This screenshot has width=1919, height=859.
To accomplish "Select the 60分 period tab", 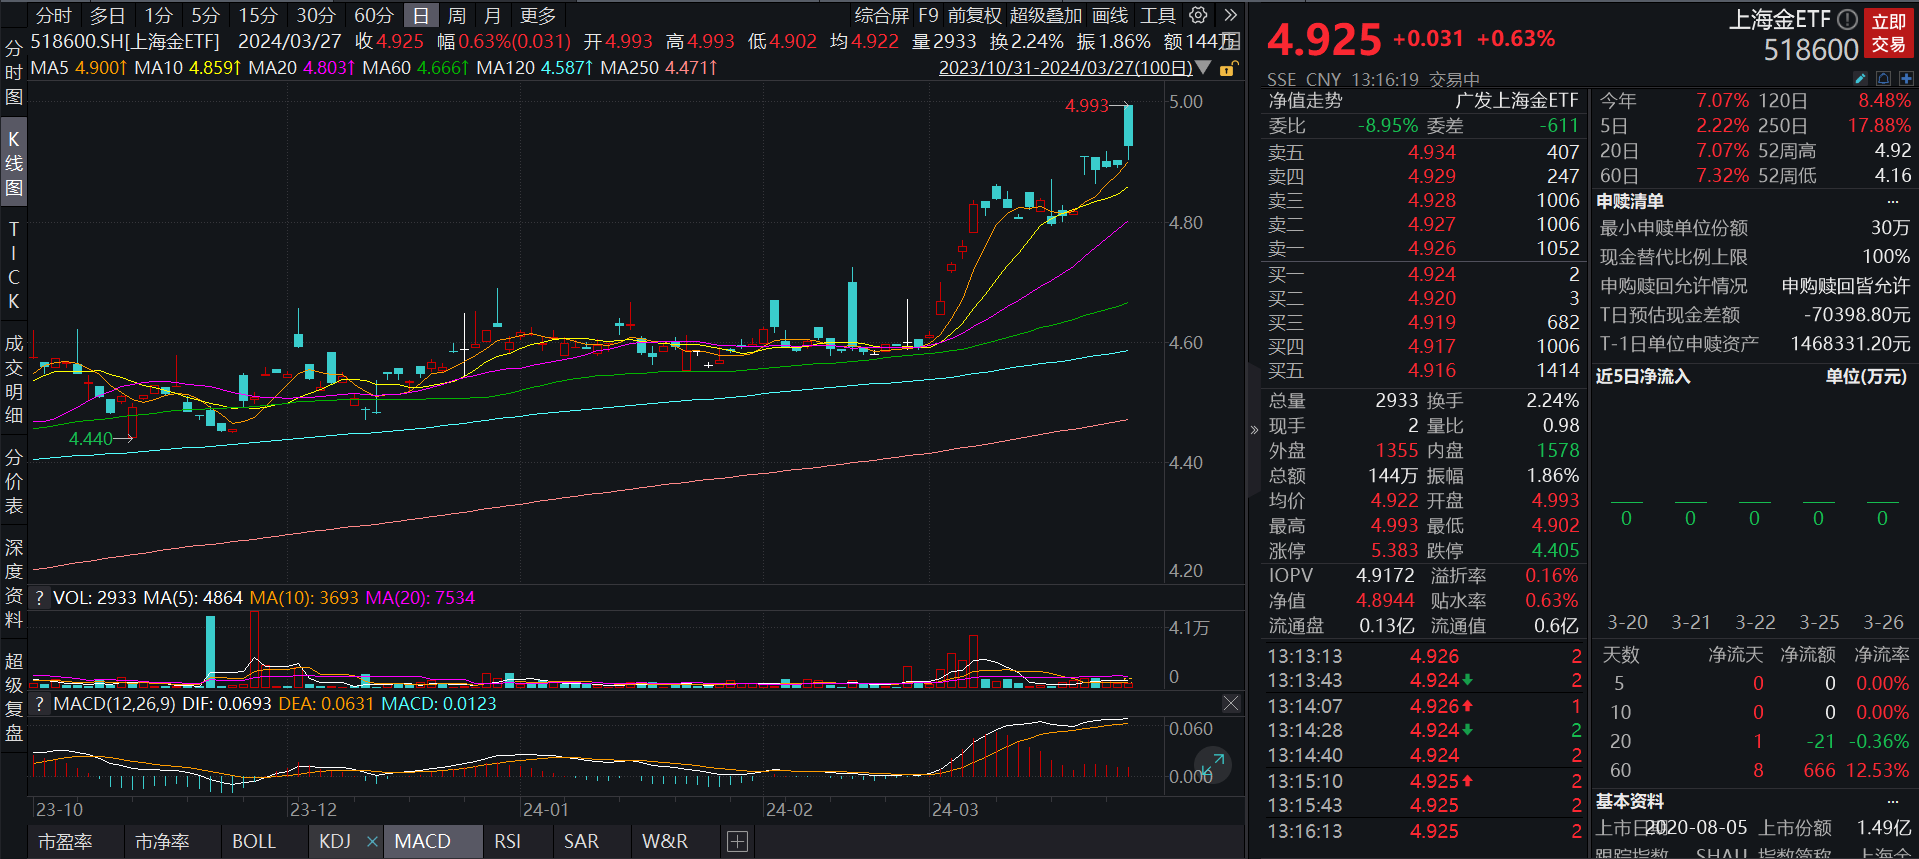I will [x=374, y=15].
